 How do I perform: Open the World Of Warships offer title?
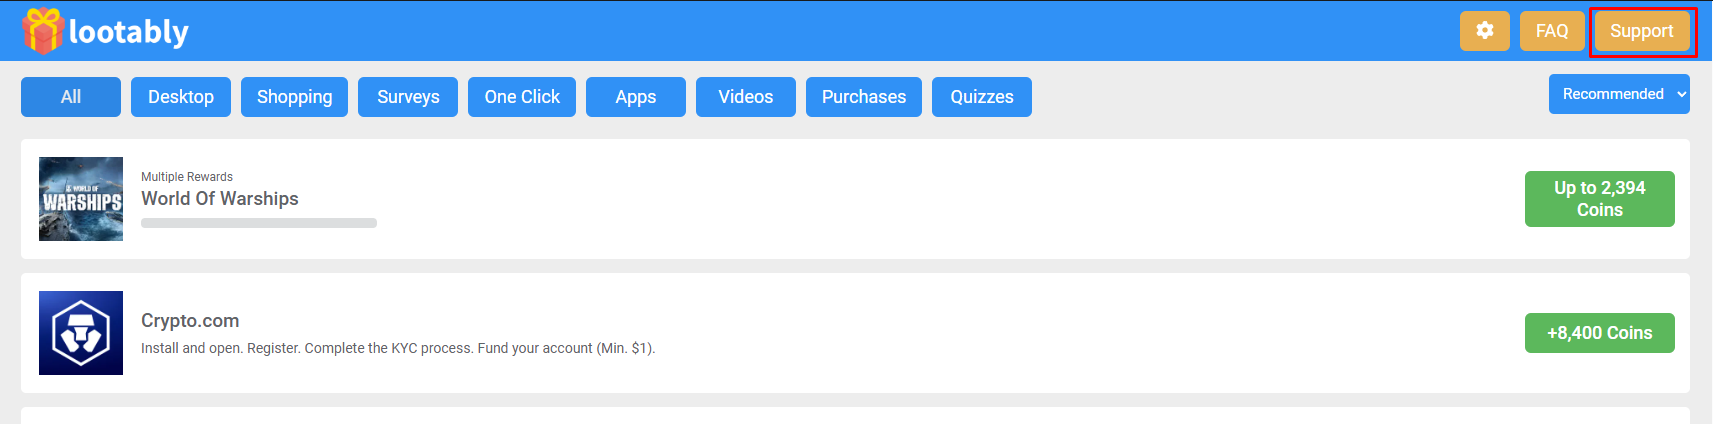[220, 199]
